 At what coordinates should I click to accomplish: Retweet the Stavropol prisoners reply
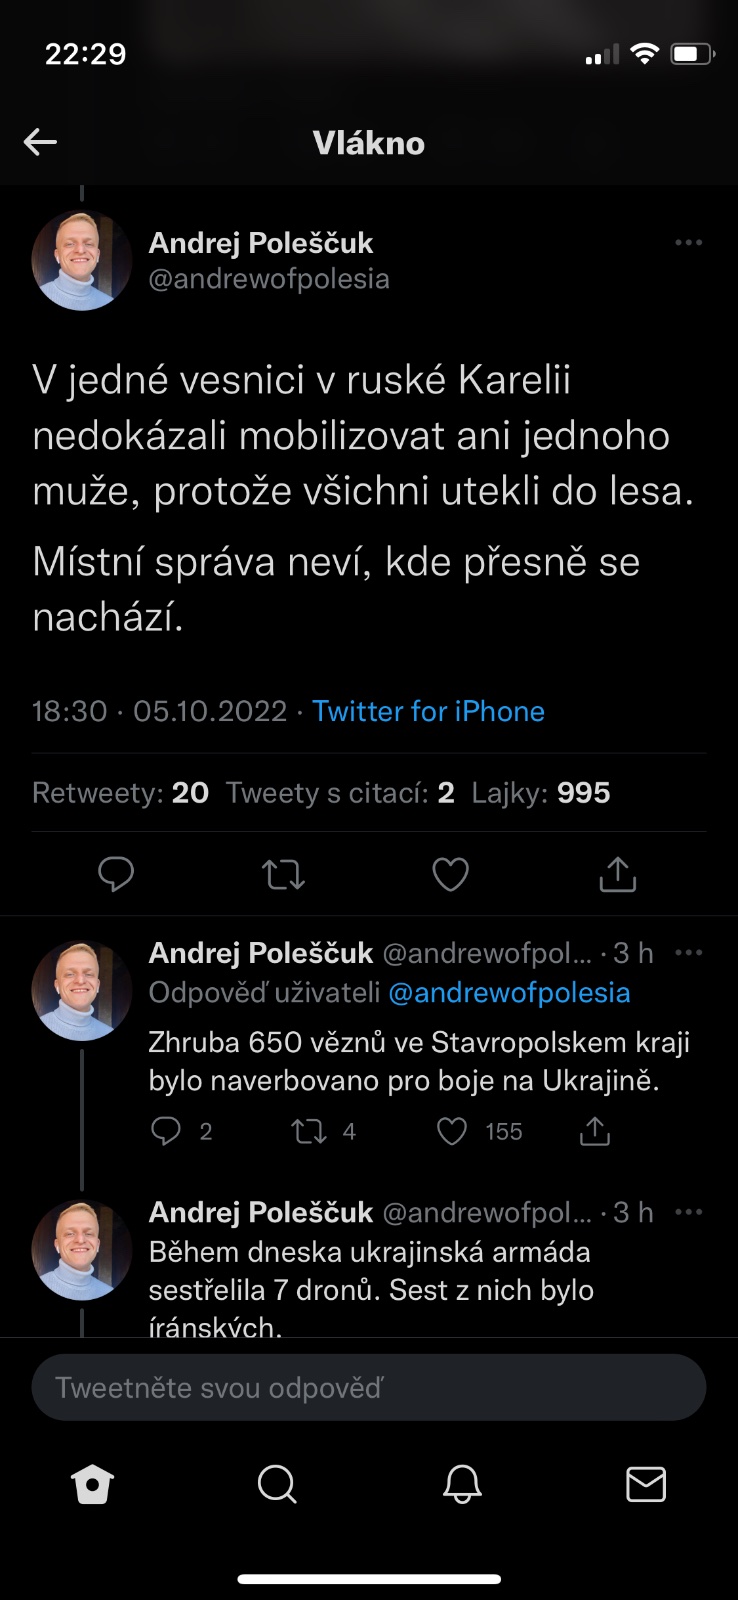308,1131
